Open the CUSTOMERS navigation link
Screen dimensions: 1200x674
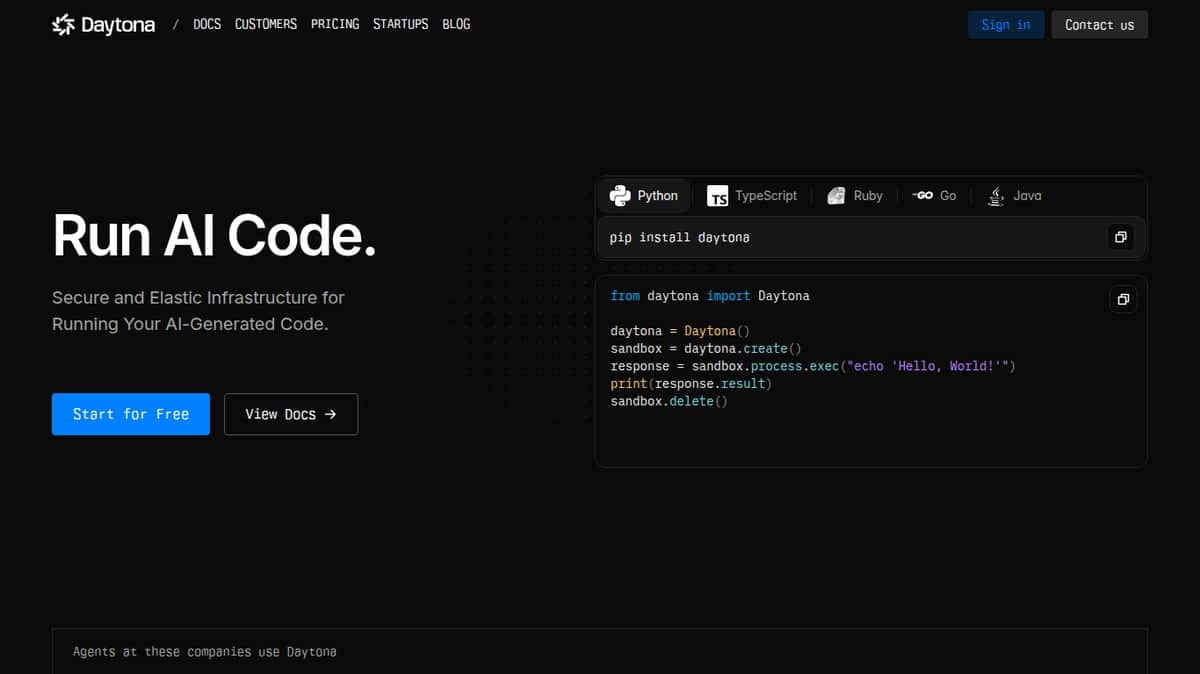[266, 24]
